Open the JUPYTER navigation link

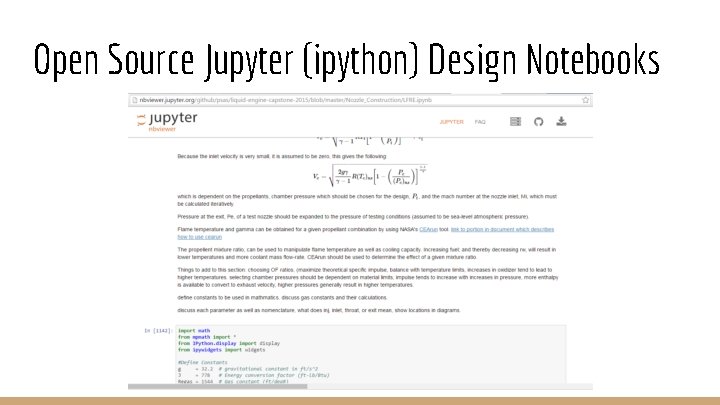pyautogui.click(x=451, y=122)
